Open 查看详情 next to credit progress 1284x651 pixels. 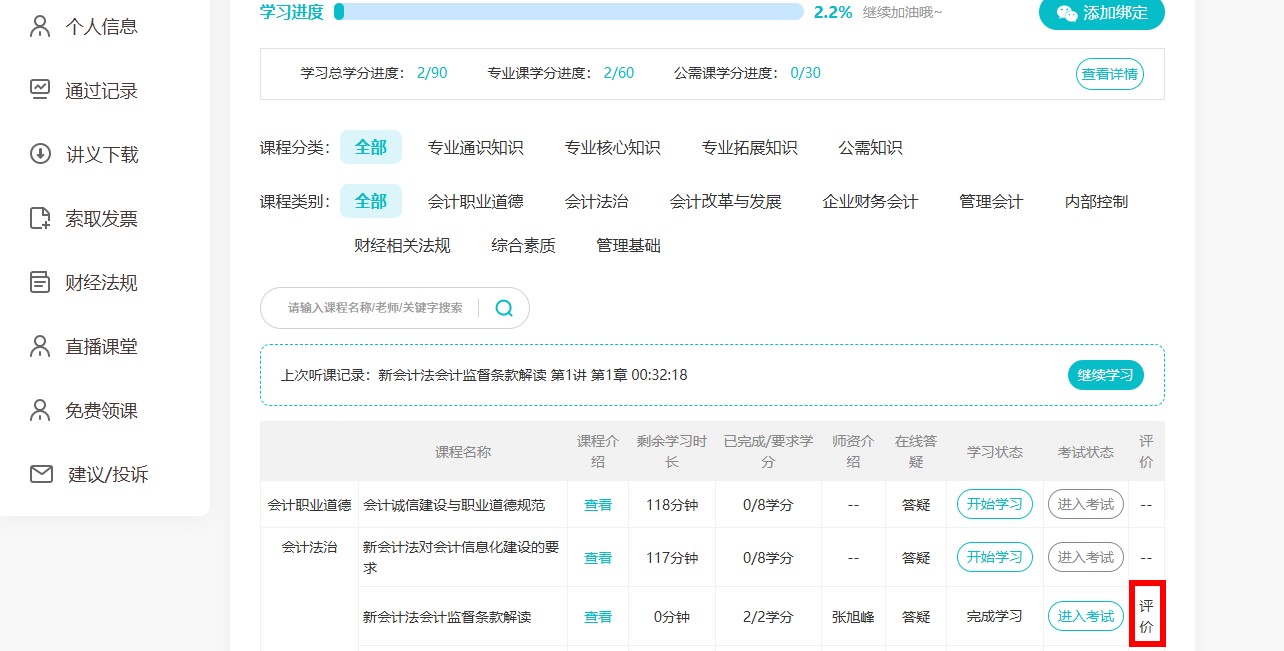coord(1111,73)
